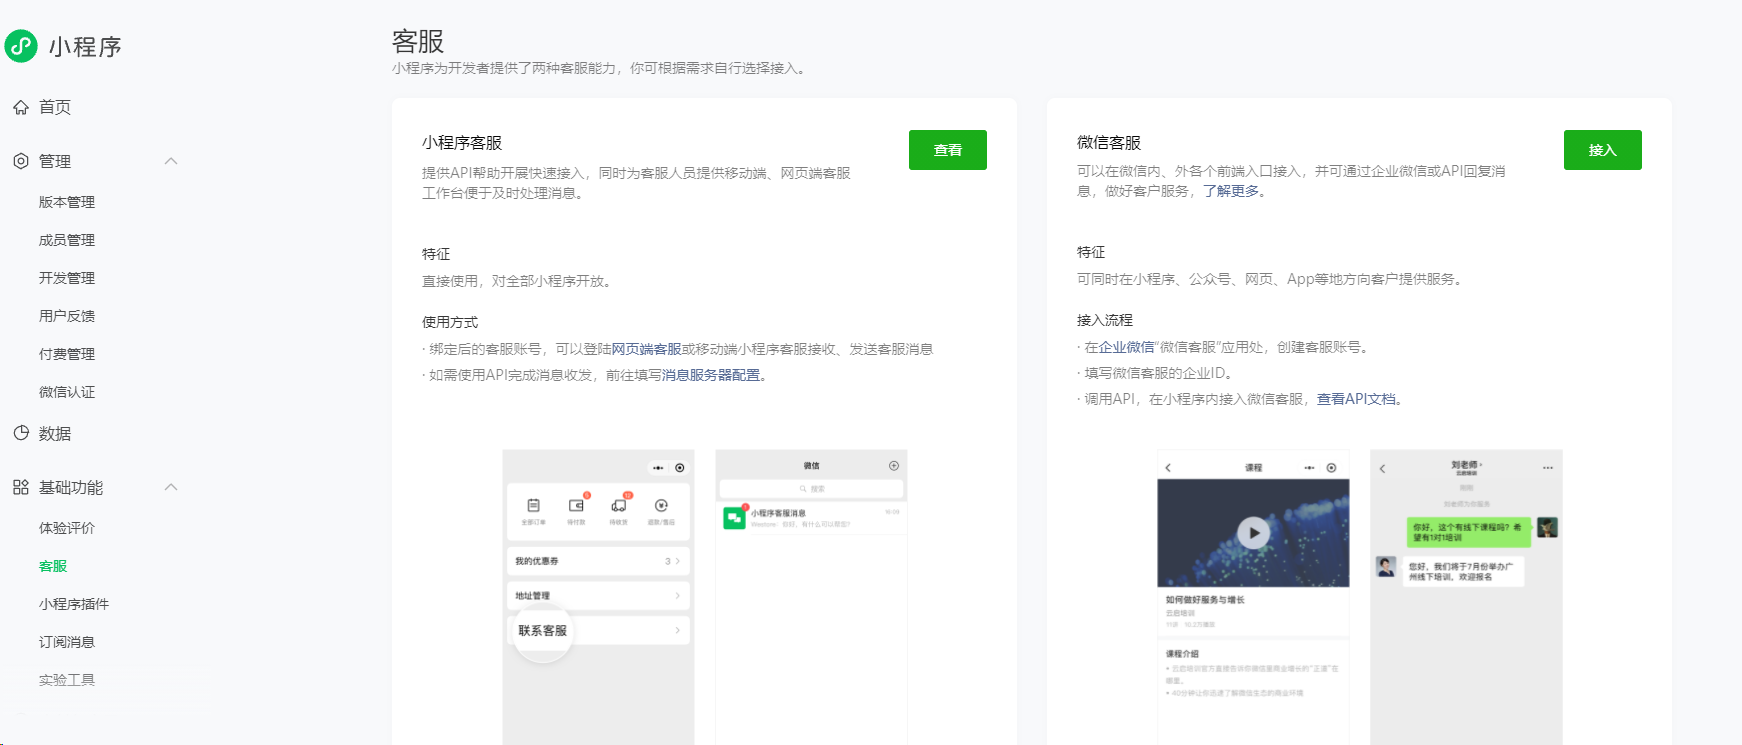Go to 版本管理
This screenshot has width=1742, height=745.
click(x=67, y=202)
